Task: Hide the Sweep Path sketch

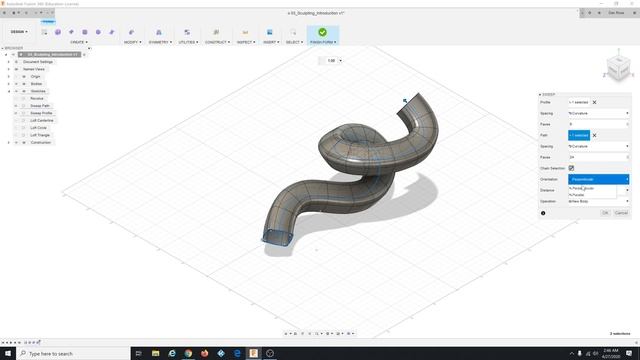Action: click(16, 106)
